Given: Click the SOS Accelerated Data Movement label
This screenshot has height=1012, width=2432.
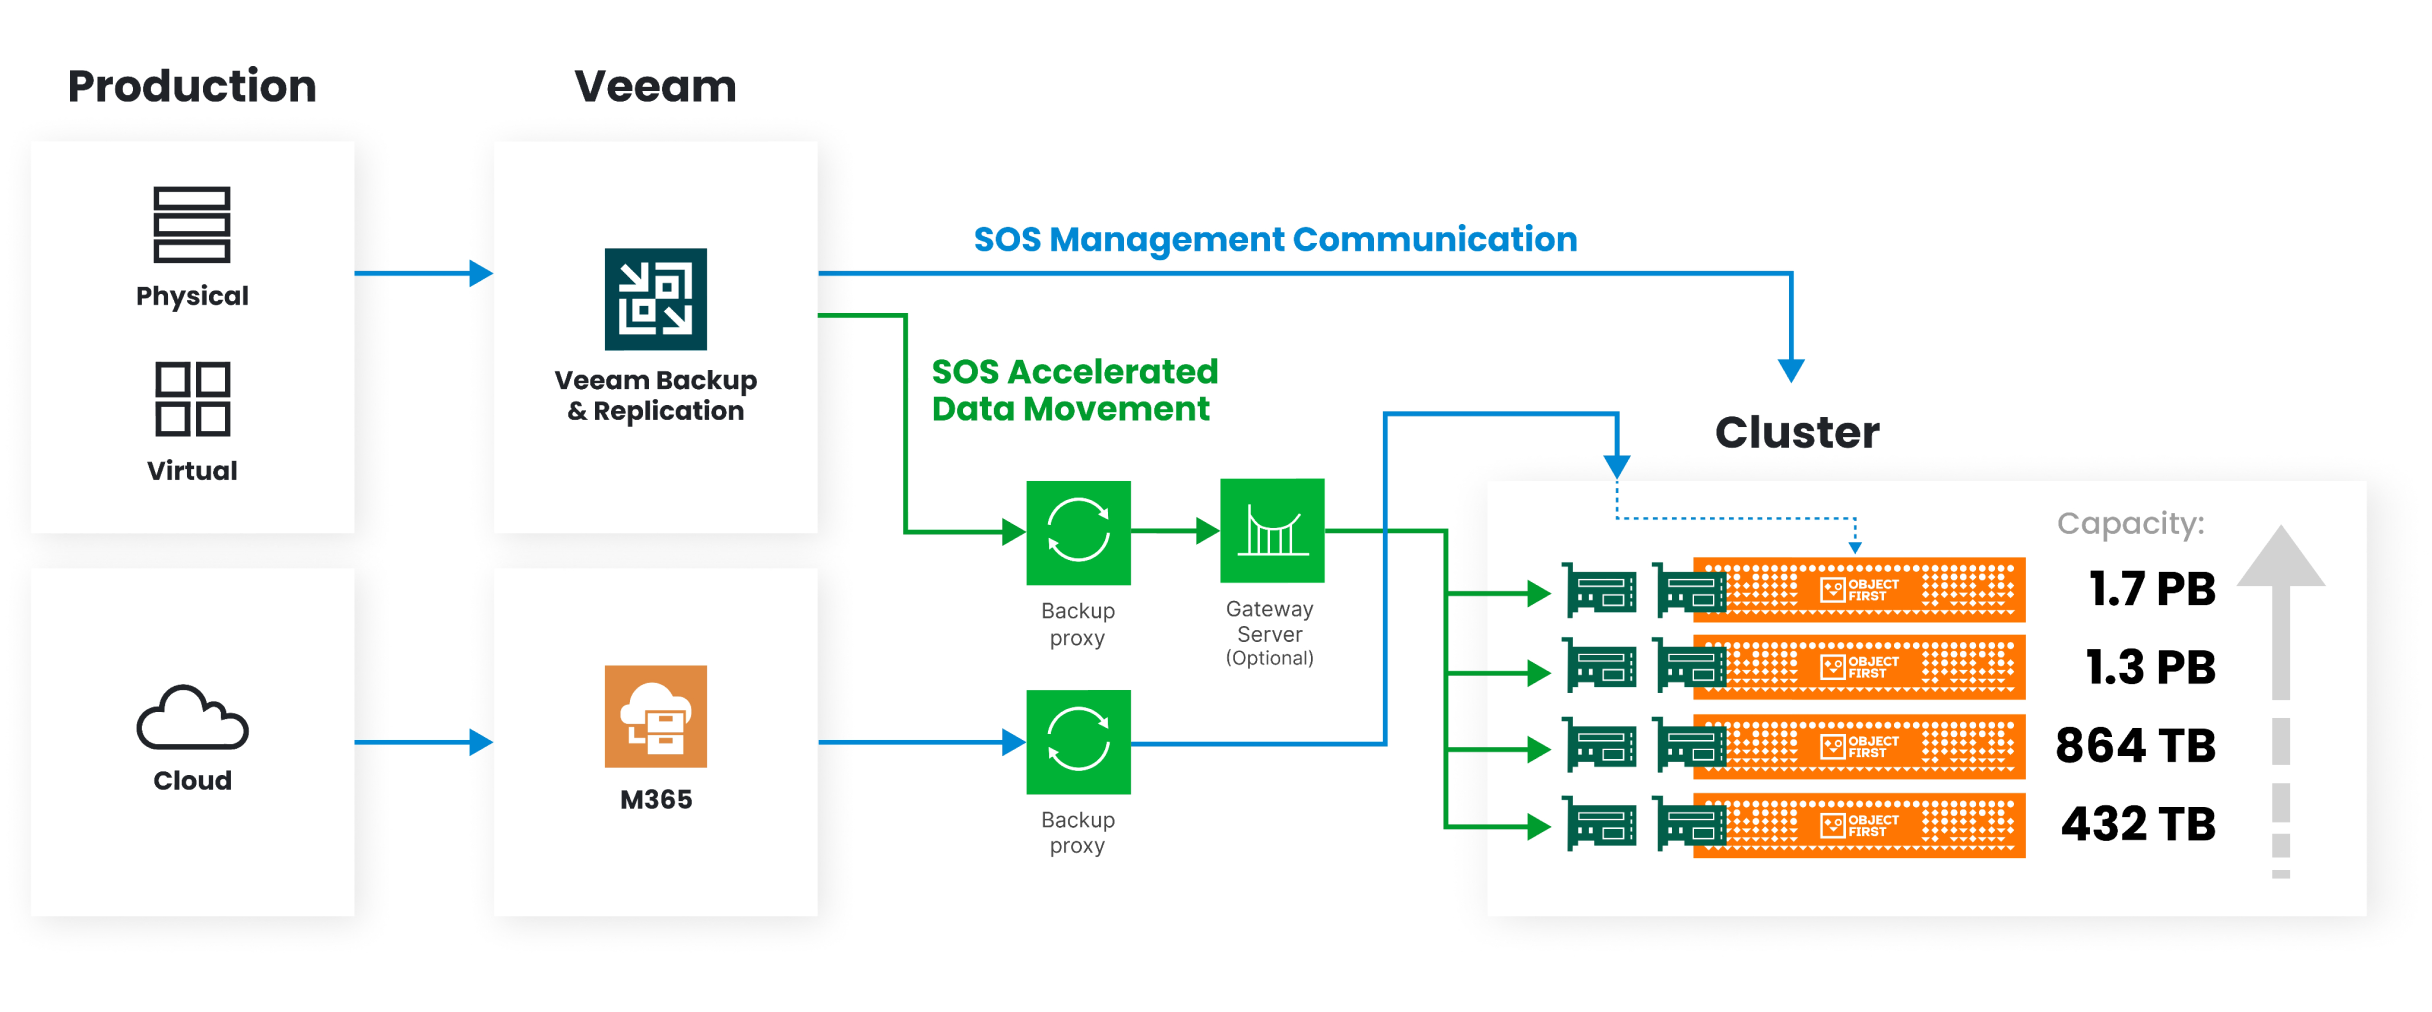Looking at the screenshot, I should pyautogui.click(x=1075, y=390).
